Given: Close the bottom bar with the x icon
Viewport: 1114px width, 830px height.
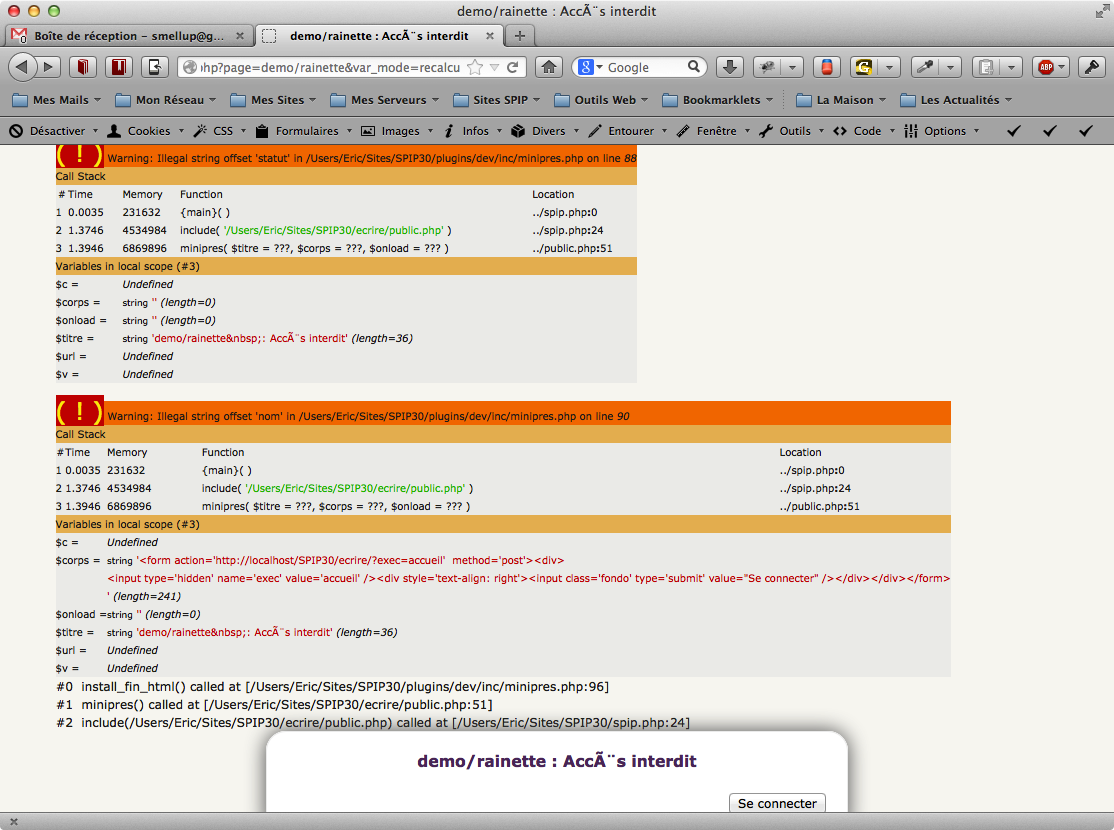Looking at the screenshot, I should tap(13, 821).
